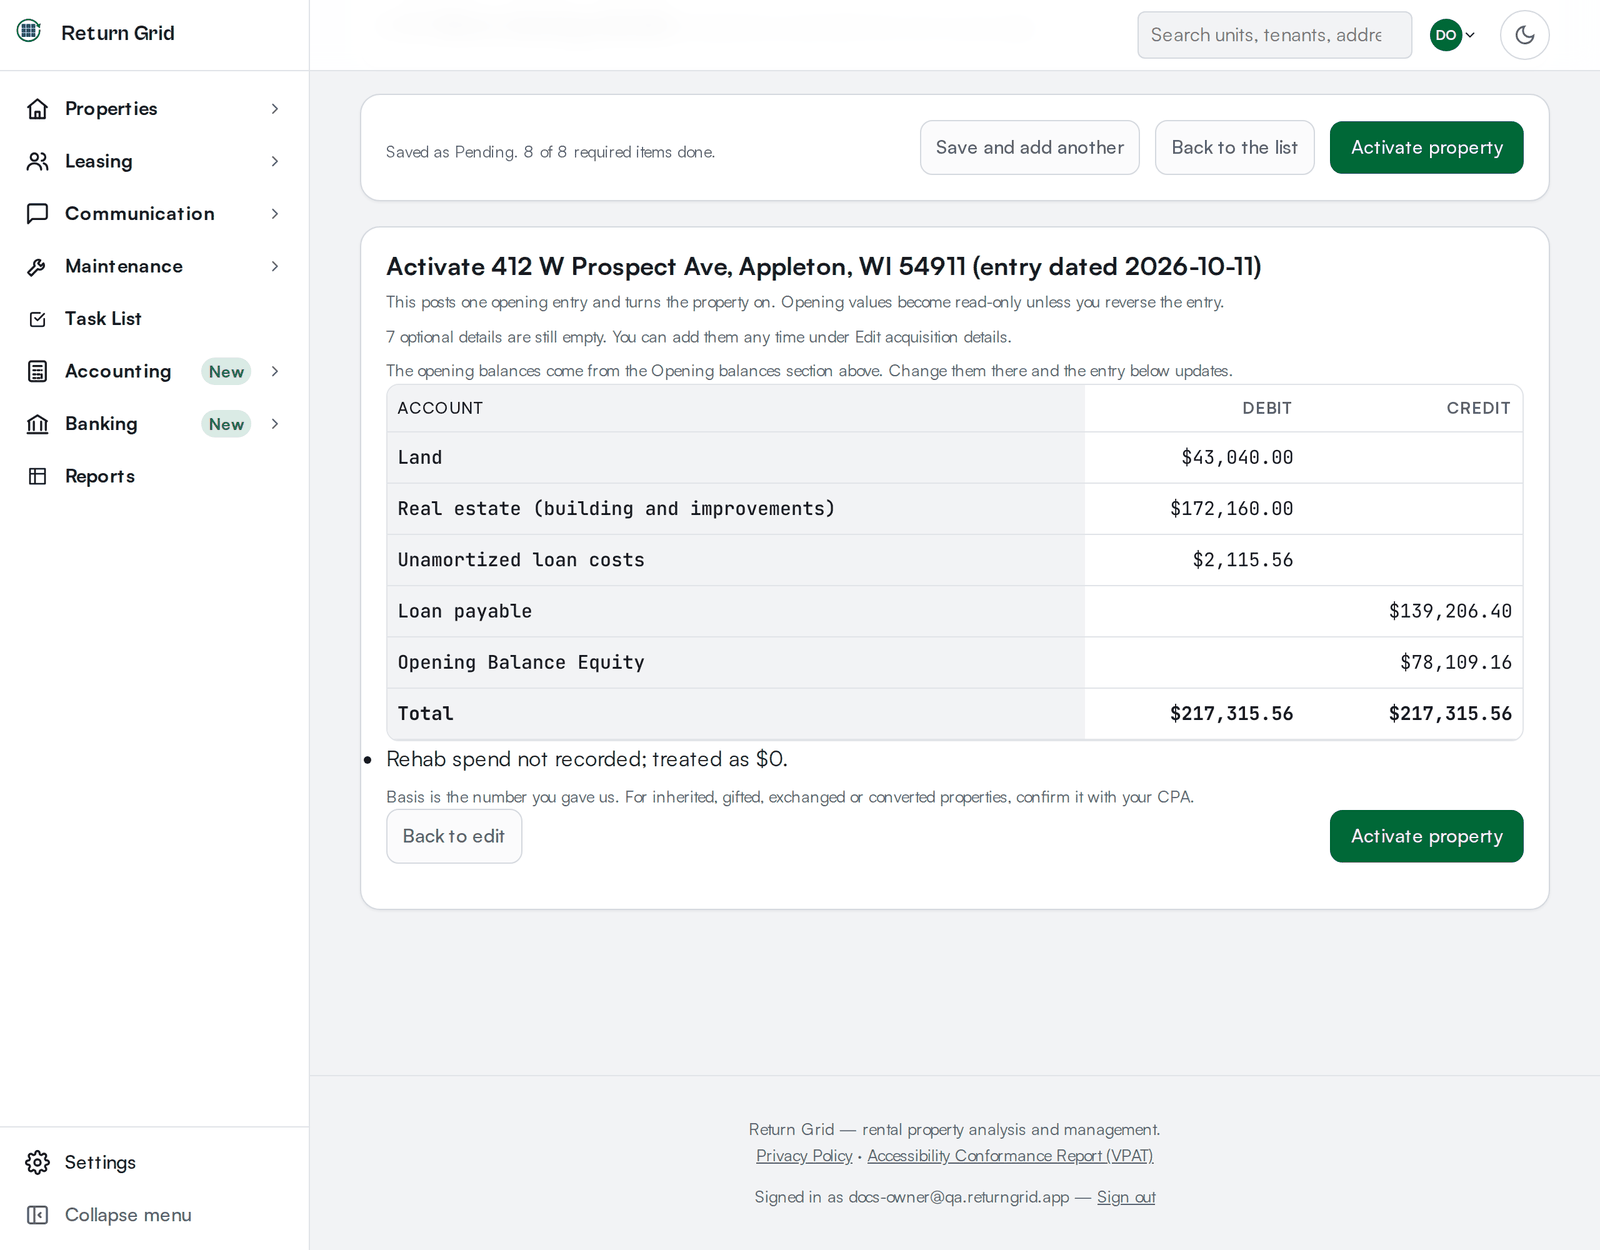Click Back to edit button
Image resolution: width=1600 pixels, height=1250 pixels.
454,836
